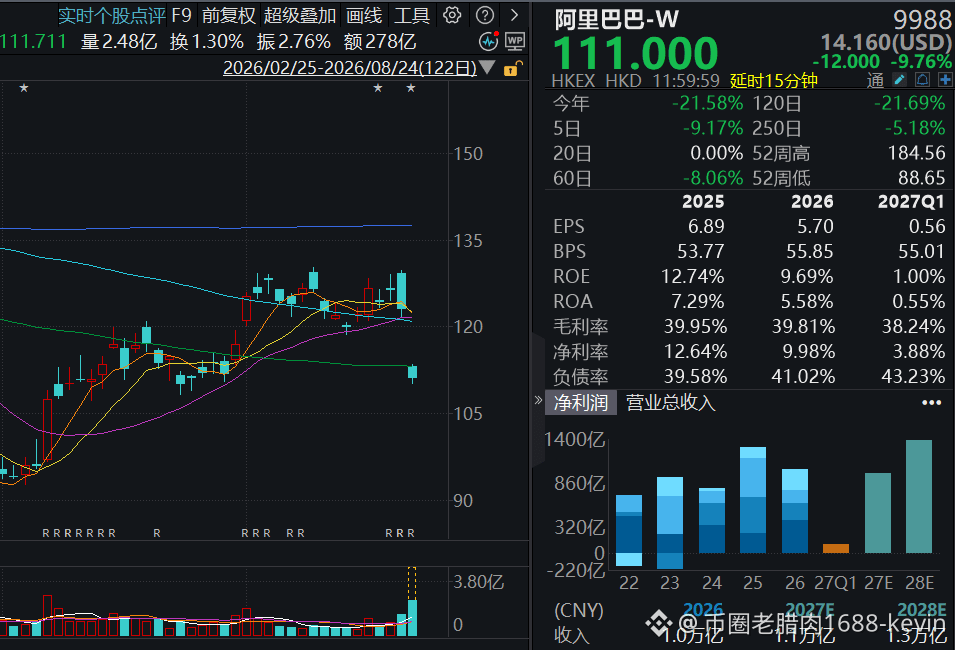The image size is (955, 650).
Task: Open the 画线 drawing tools menu
Action: [x=364, y=15]
